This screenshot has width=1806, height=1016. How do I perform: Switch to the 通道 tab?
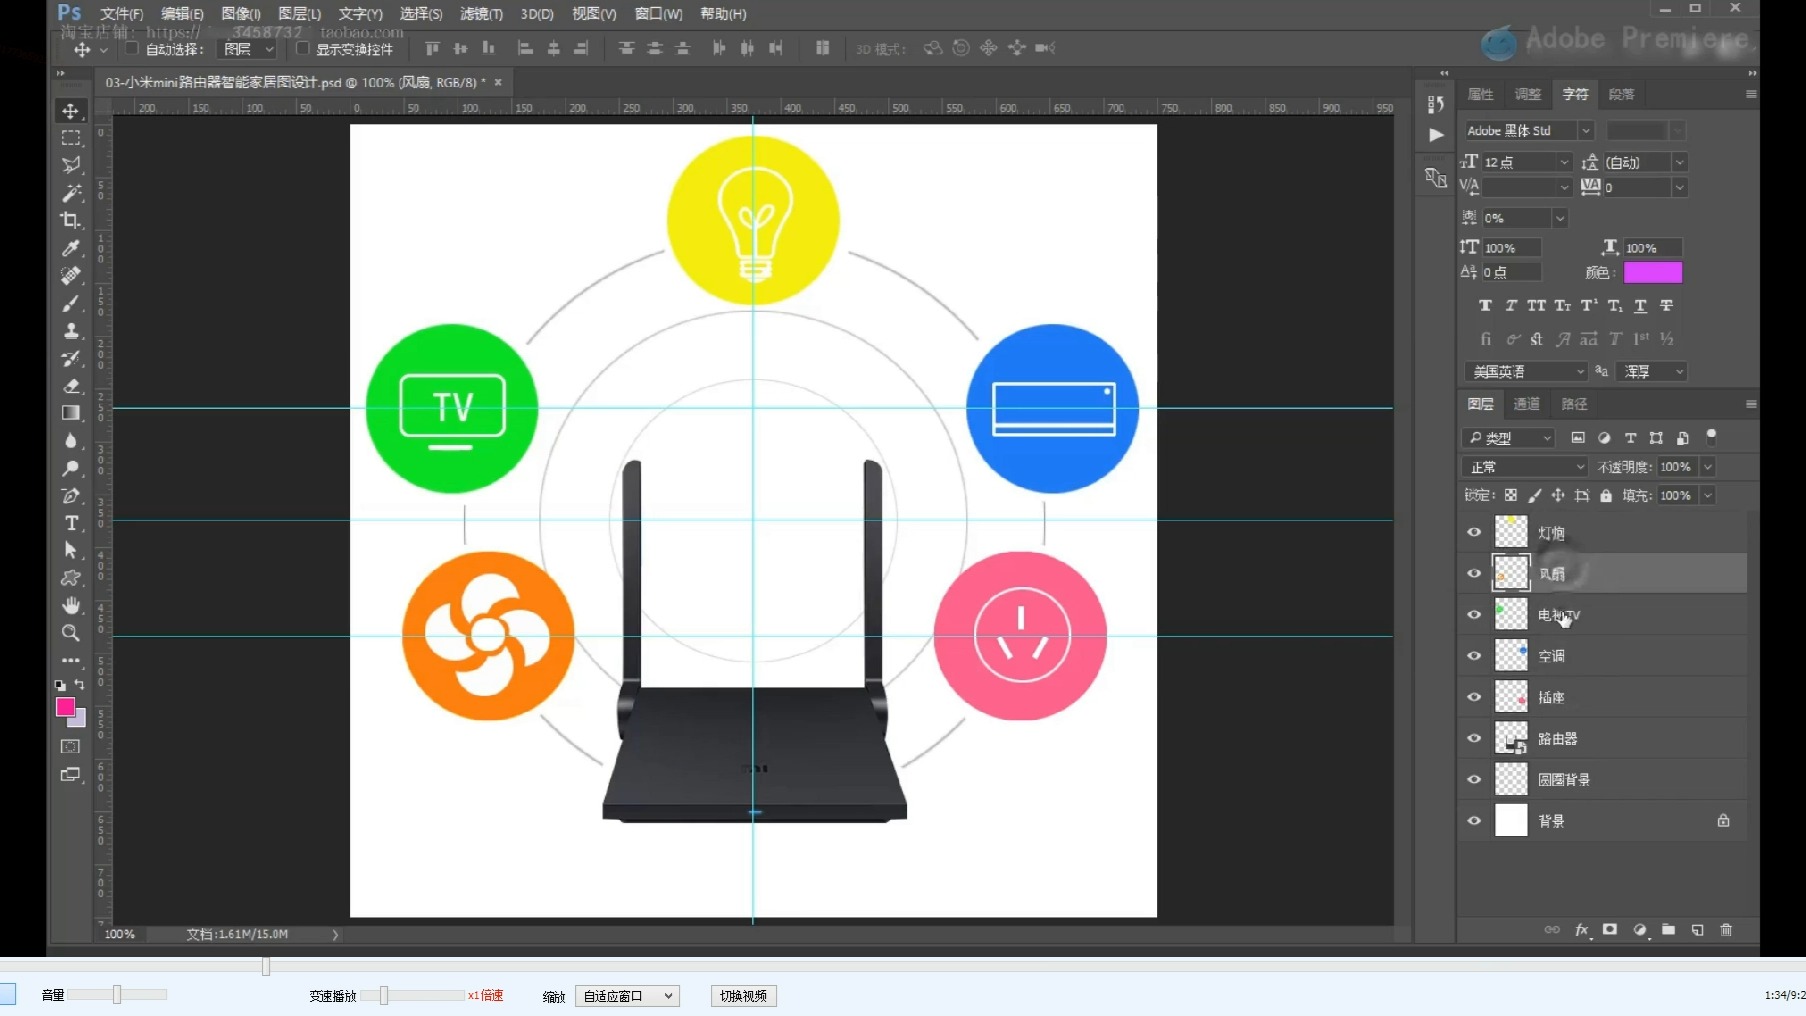pyautogui.click(x=1527, y=404)
